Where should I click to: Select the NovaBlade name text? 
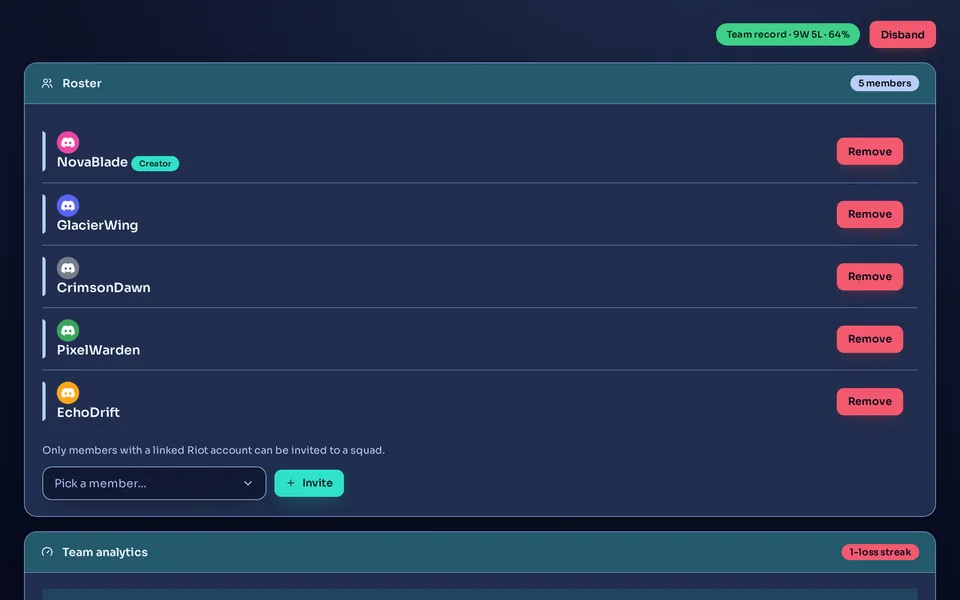pos(92,162)
